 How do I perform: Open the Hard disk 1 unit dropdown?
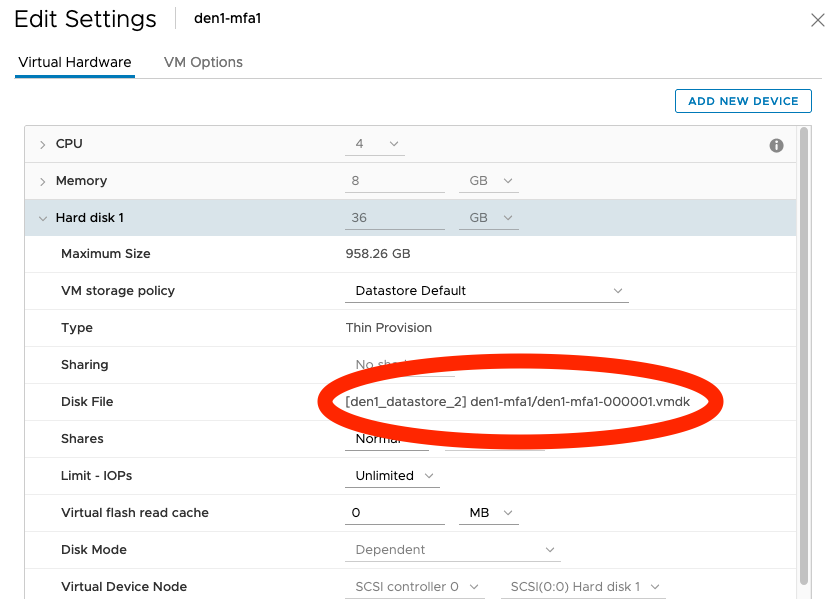coord(489,218)
